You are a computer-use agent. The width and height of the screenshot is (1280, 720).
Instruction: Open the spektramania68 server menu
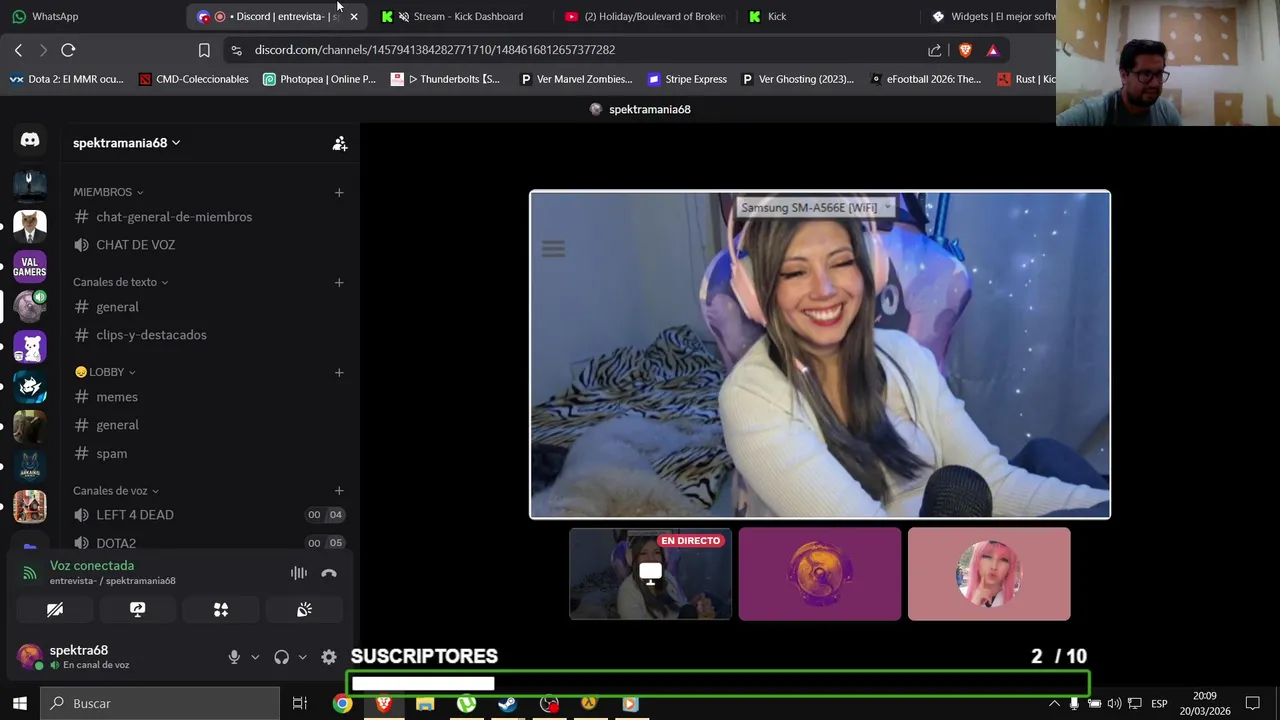coord(126,143)
